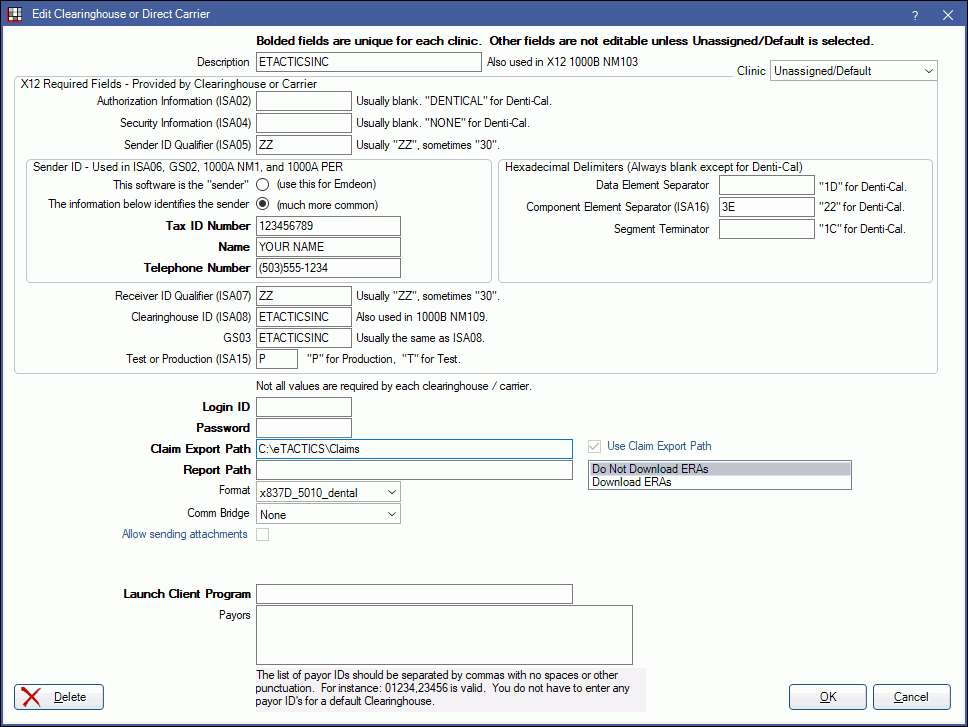Click the Claim Export Path field
The image size is (968, 727).
414,448
